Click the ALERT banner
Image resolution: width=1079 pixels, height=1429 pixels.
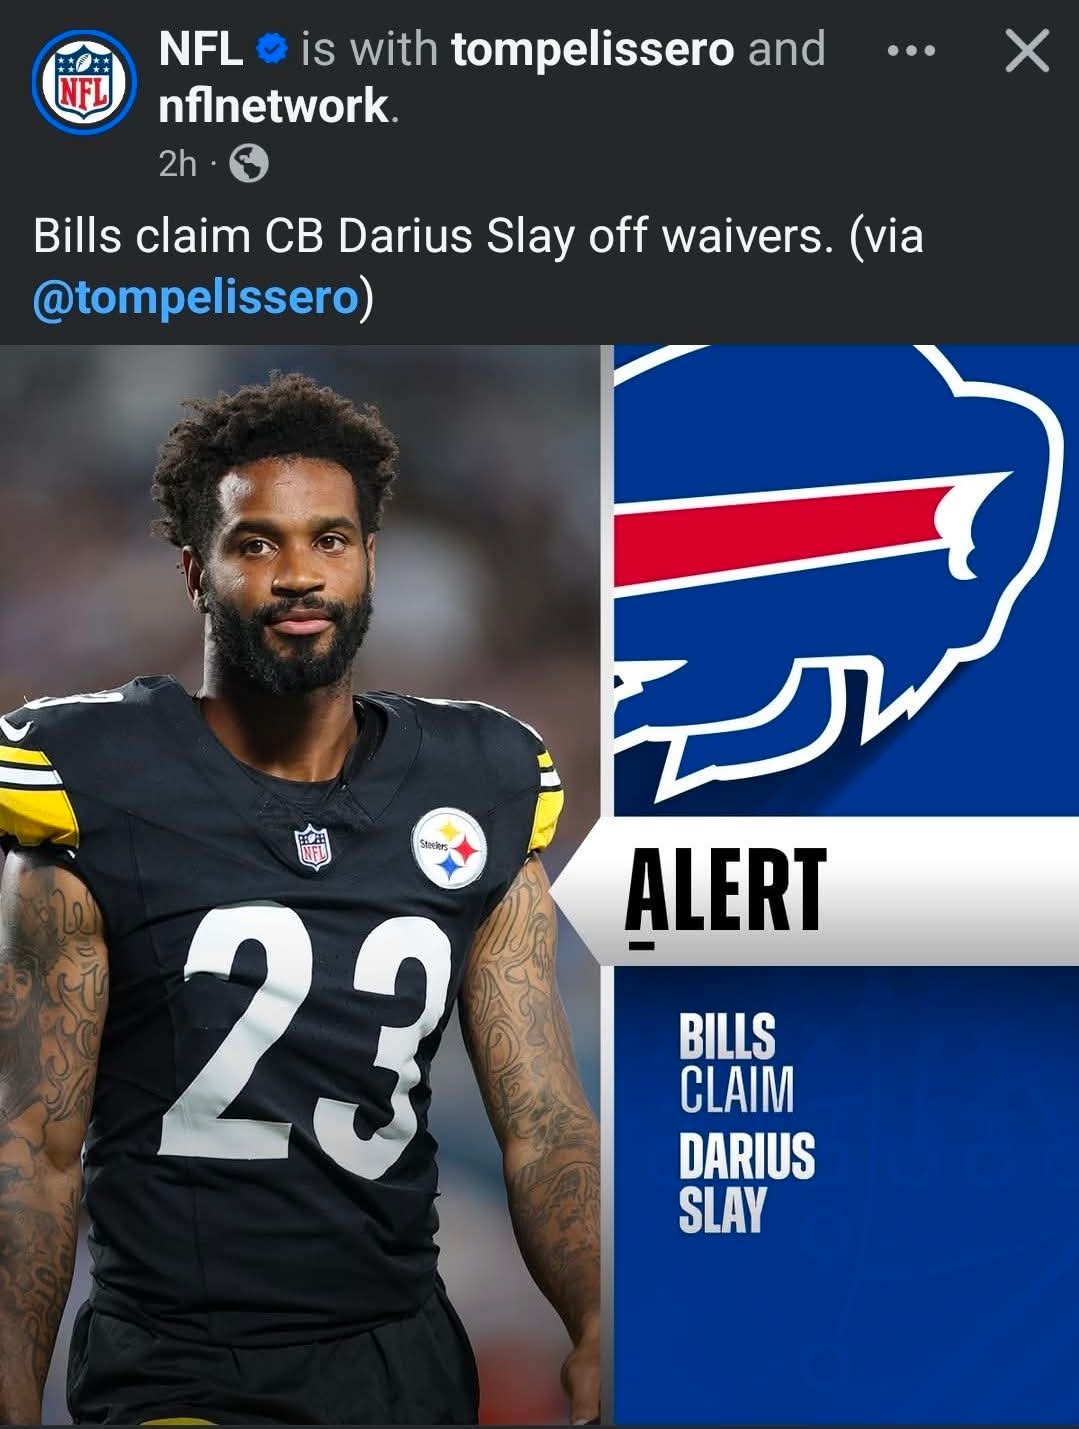tap(815, 890)
